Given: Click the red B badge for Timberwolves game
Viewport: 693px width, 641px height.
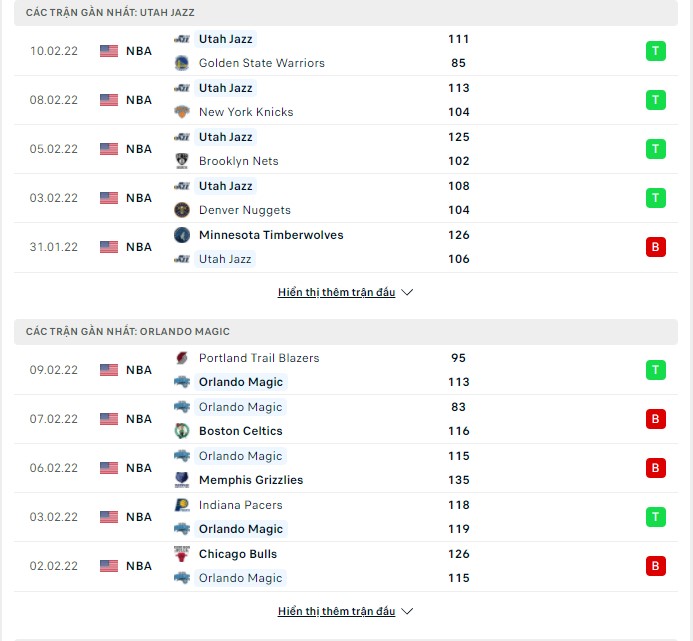Looking at the screenshot, I should click(656, 247).
